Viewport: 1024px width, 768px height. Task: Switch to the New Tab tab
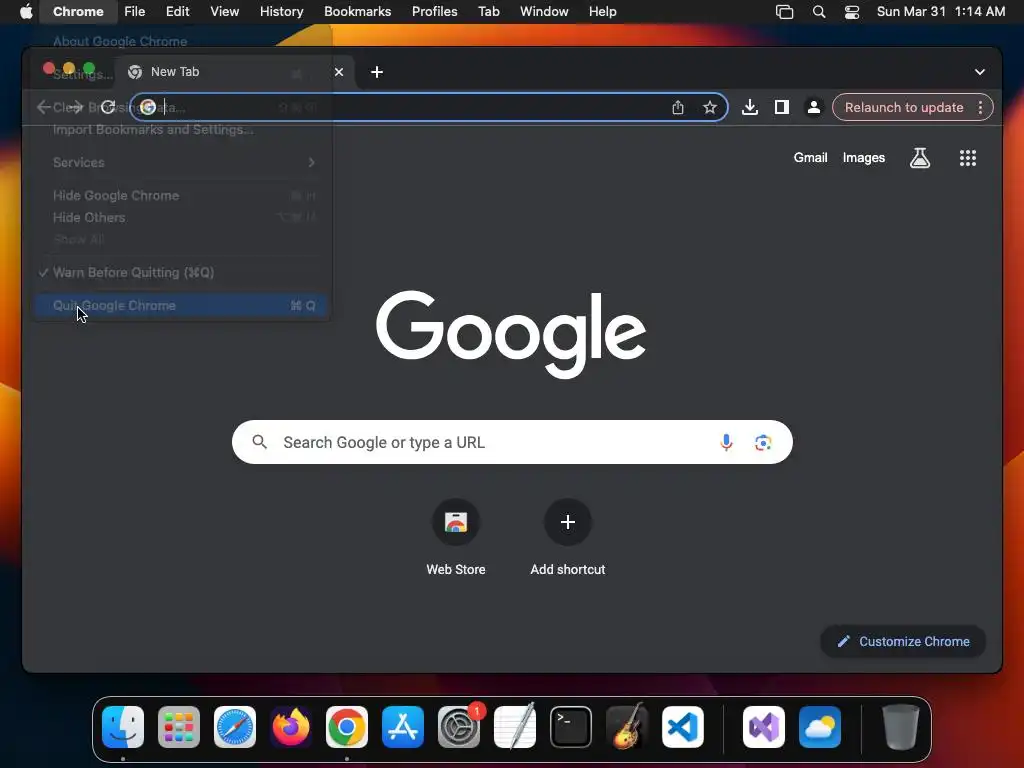[x=233, y=72]
